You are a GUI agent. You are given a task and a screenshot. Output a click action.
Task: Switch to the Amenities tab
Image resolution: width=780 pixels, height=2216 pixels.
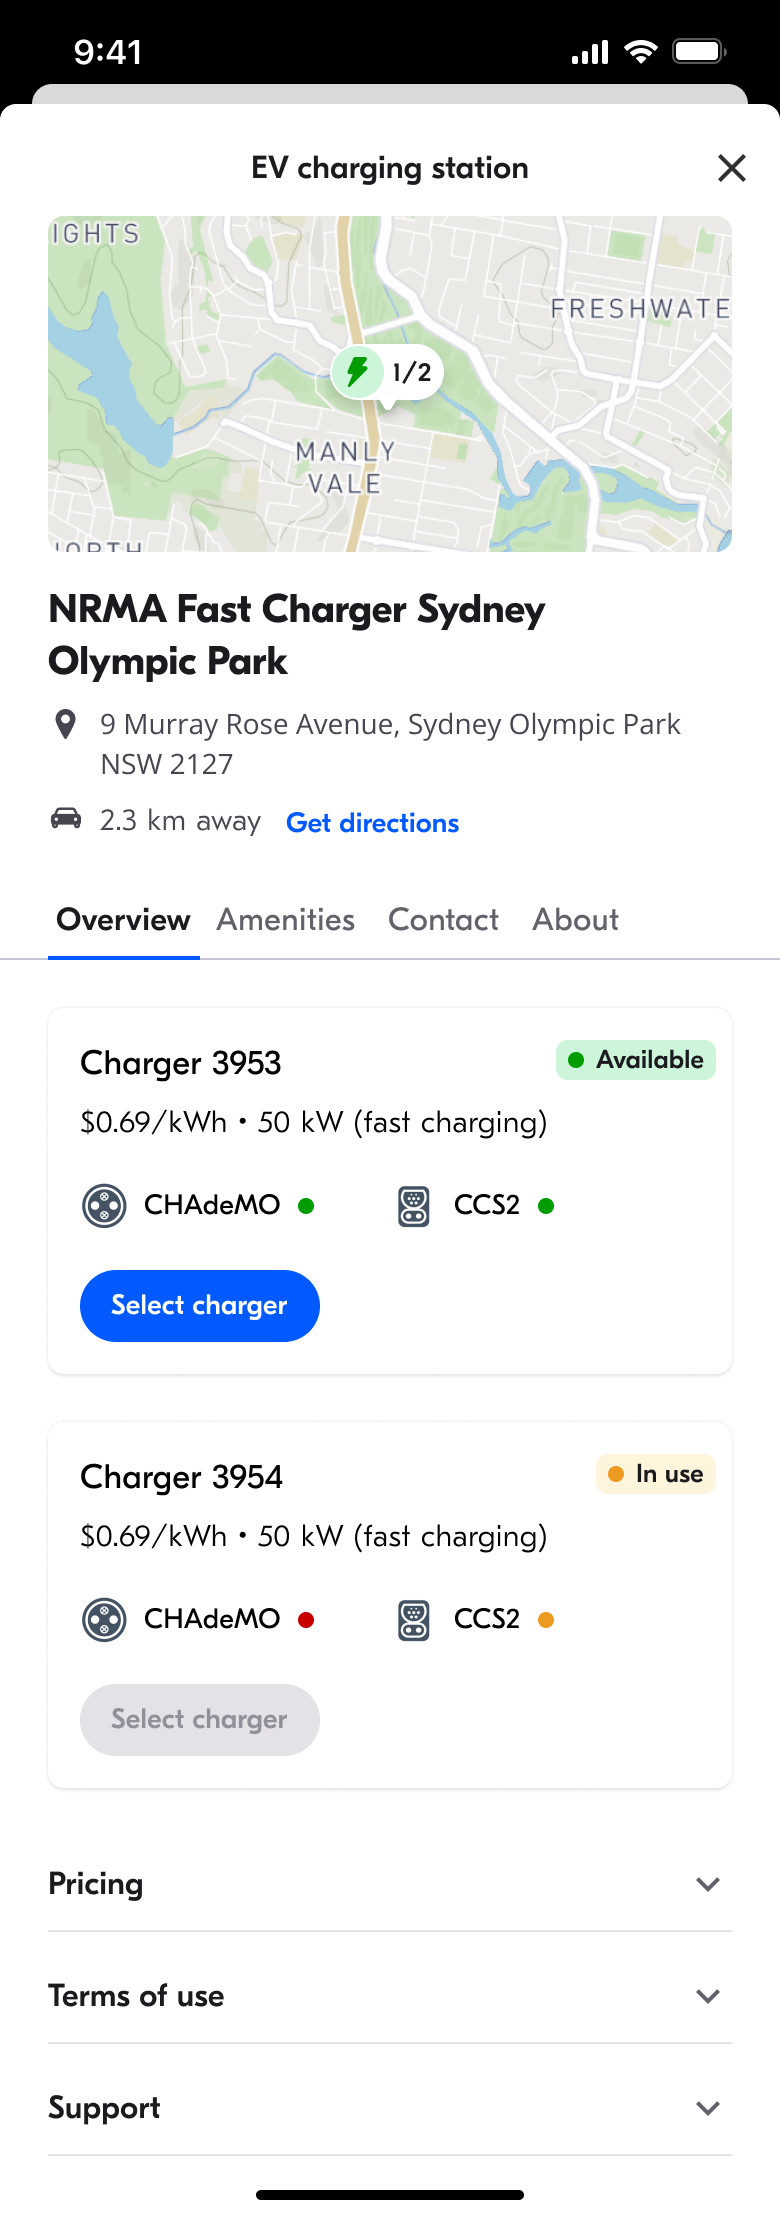pyautogui.click(x=286, y=920)
